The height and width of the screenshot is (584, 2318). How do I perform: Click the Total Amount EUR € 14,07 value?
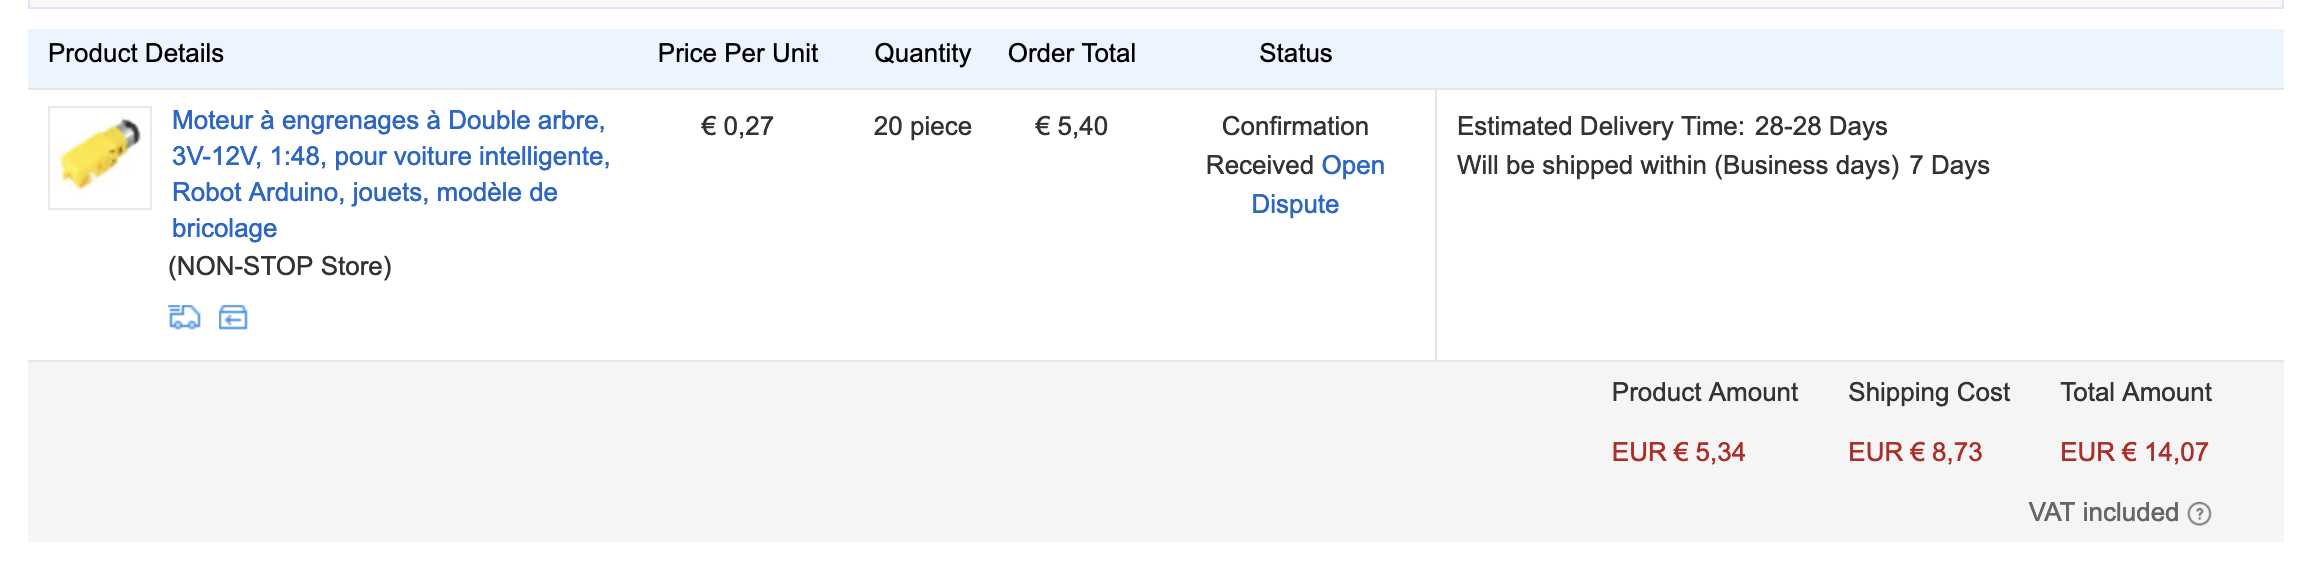click(2134, 452)
